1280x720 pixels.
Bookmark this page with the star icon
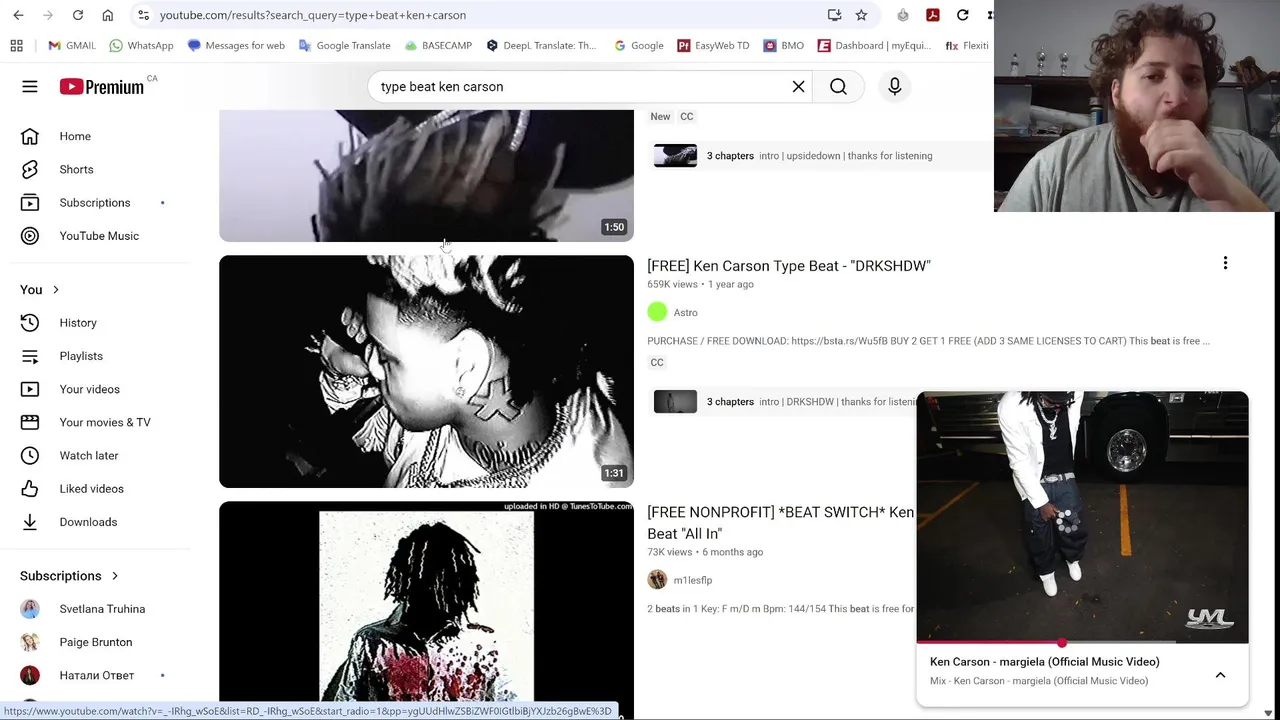pyautogui.click(x=861, y=15)
